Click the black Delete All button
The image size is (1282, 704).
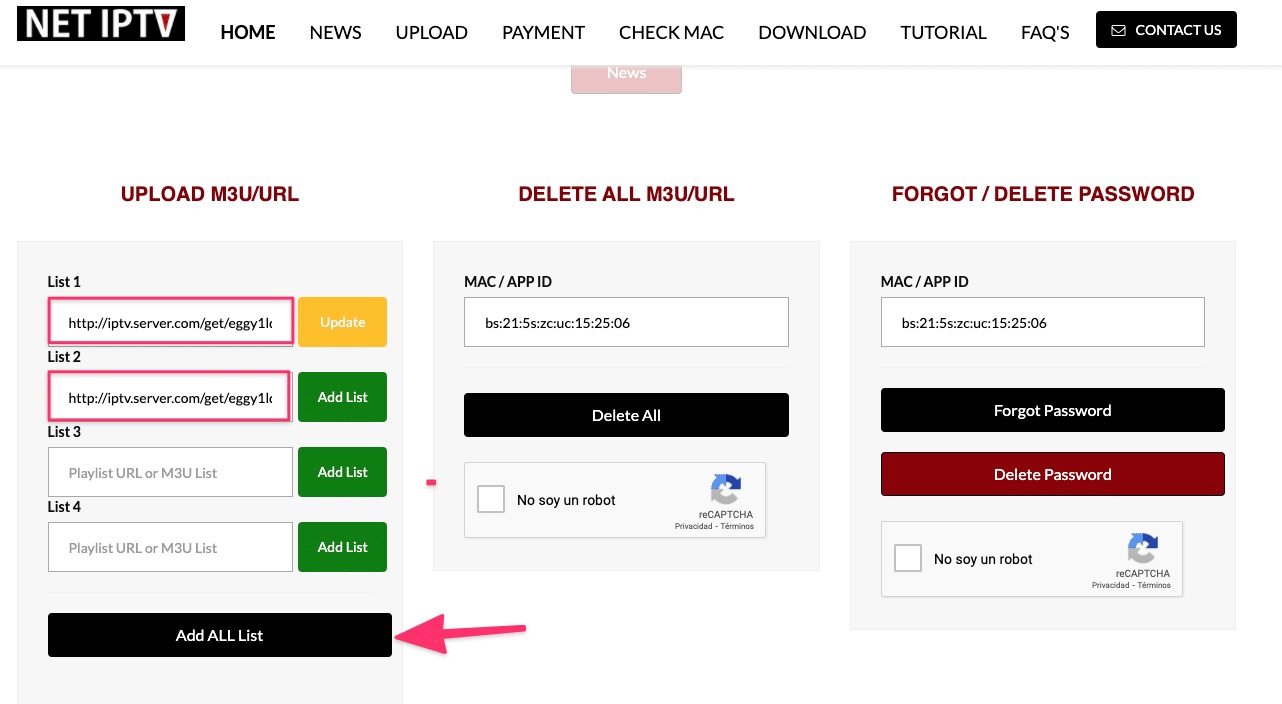[626, 415]
